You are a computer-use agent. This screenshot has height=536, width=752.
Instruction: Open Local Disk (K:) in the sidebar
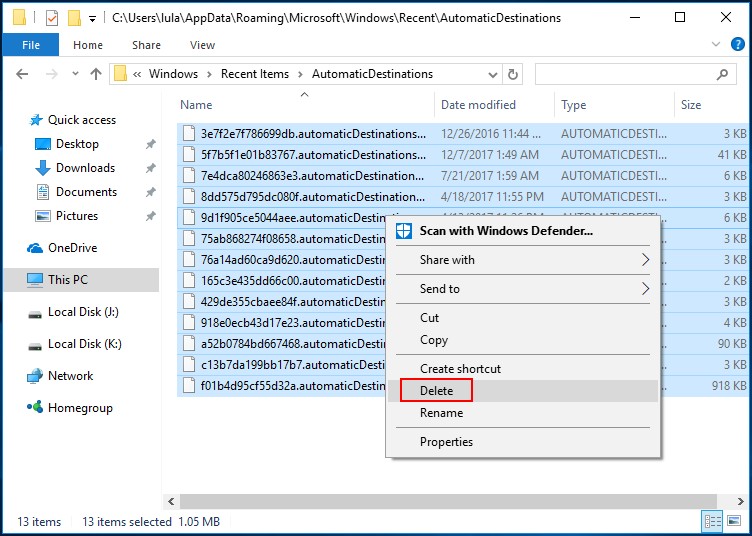pyautogui.click(x=84, y=344)
